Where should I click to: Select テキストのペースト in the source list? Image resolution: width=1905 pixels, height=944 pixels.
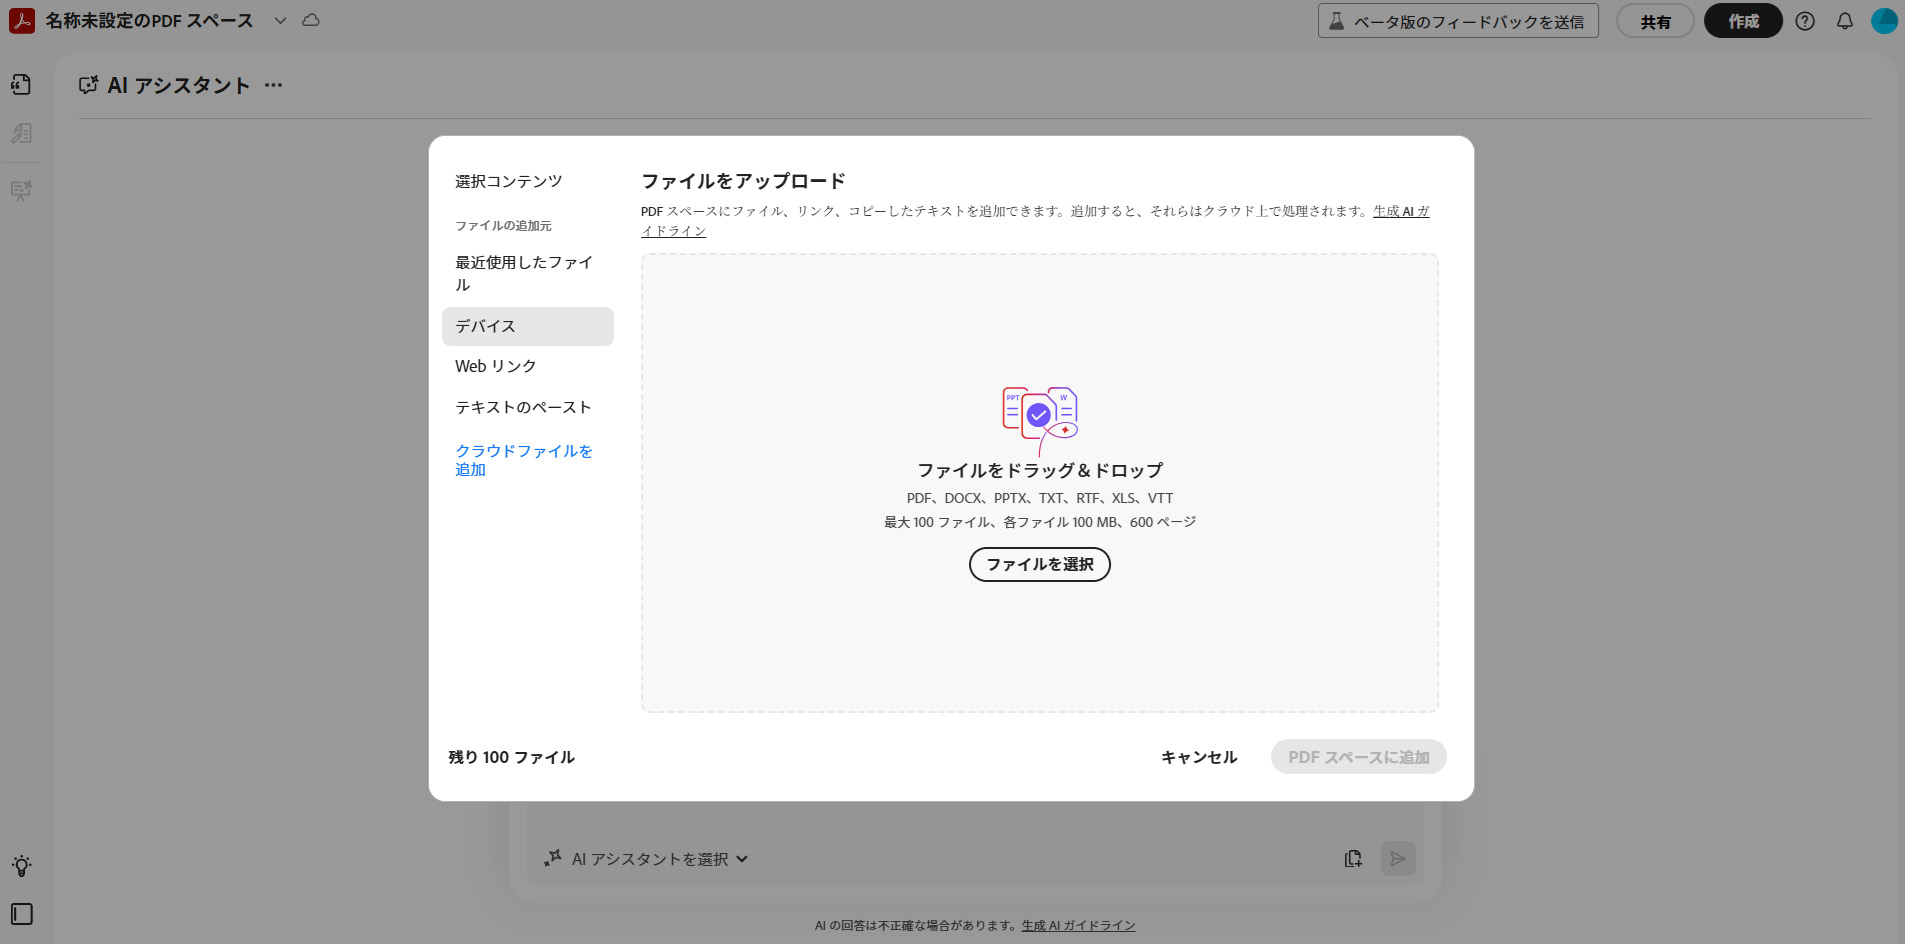pyautogui.click(x=523, y=407)
